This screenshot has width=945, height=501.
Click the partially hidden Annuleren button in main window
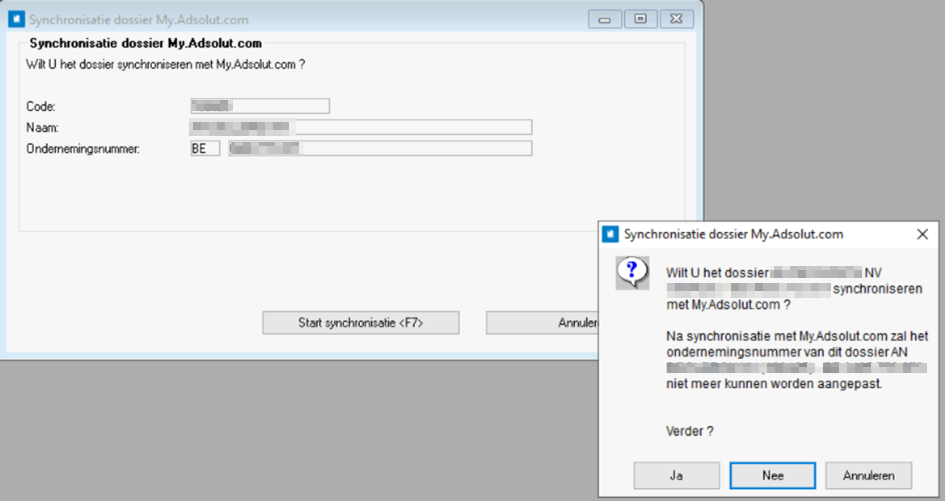coord(541,322)
